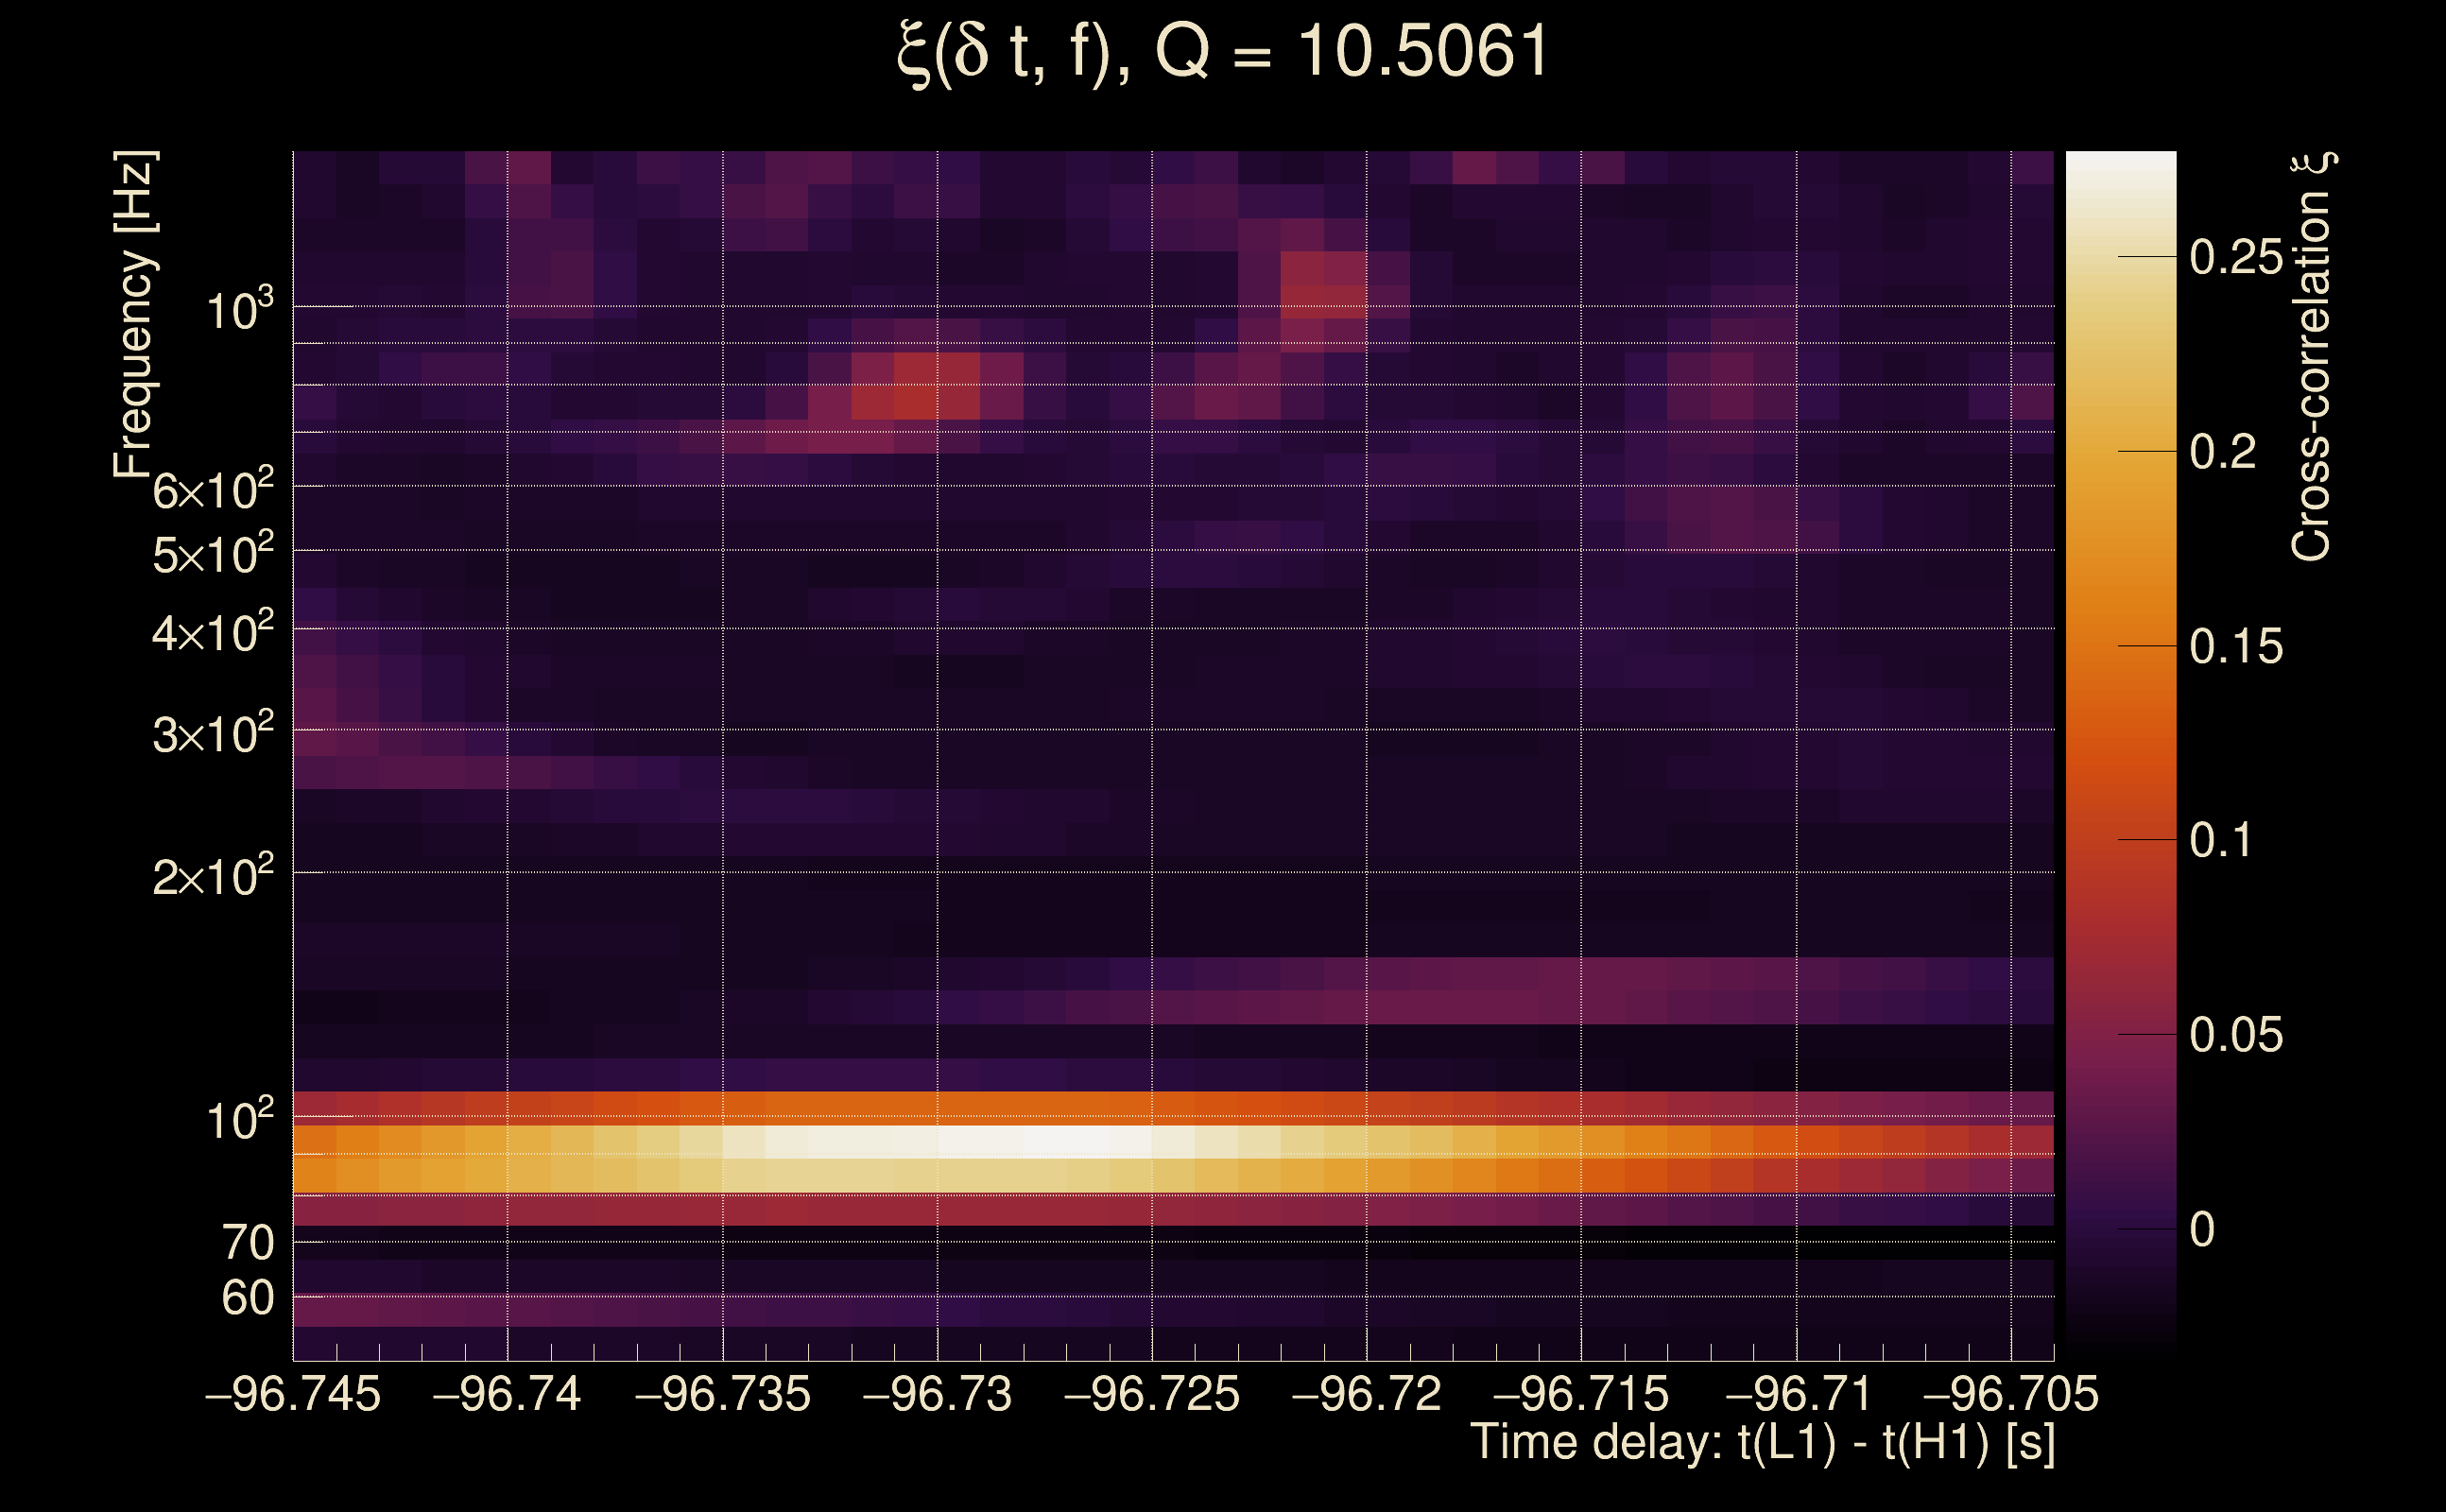This screenshot has width=2446, height=1512.
Task: Click the -96.705 x-axis tick label
Action: 2010,1394
